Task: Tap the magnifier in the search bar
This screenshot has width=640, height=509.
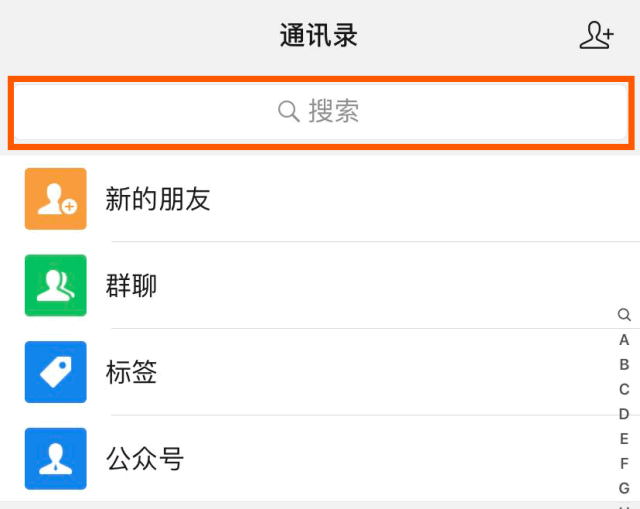Action: (x=289, y=111)
